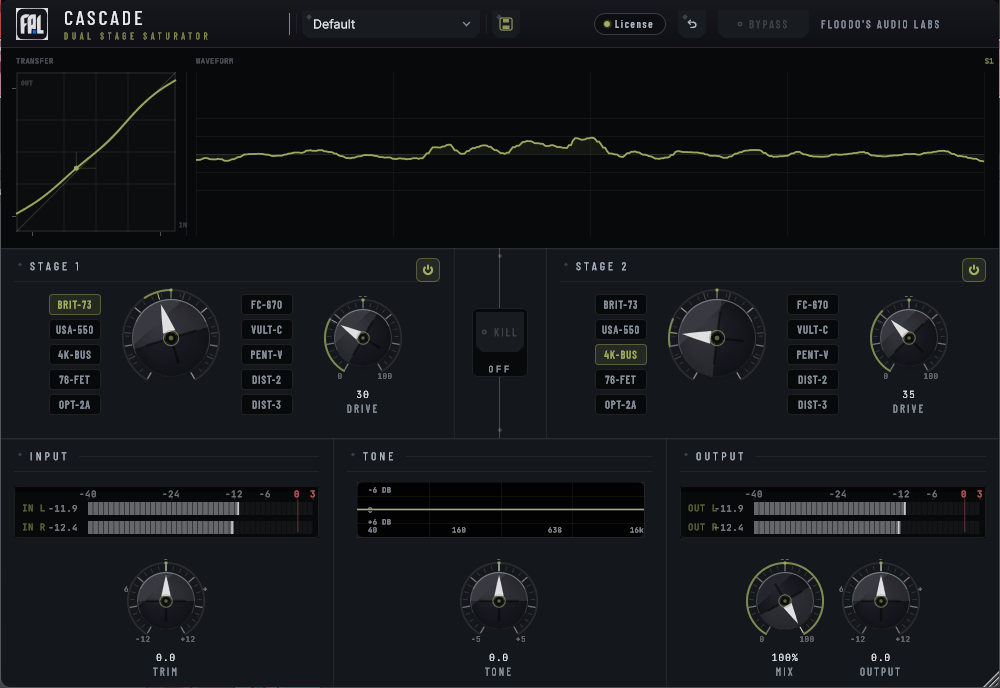
Task: Toggle Stage 1 power button
Action: [x=427, y=270]
